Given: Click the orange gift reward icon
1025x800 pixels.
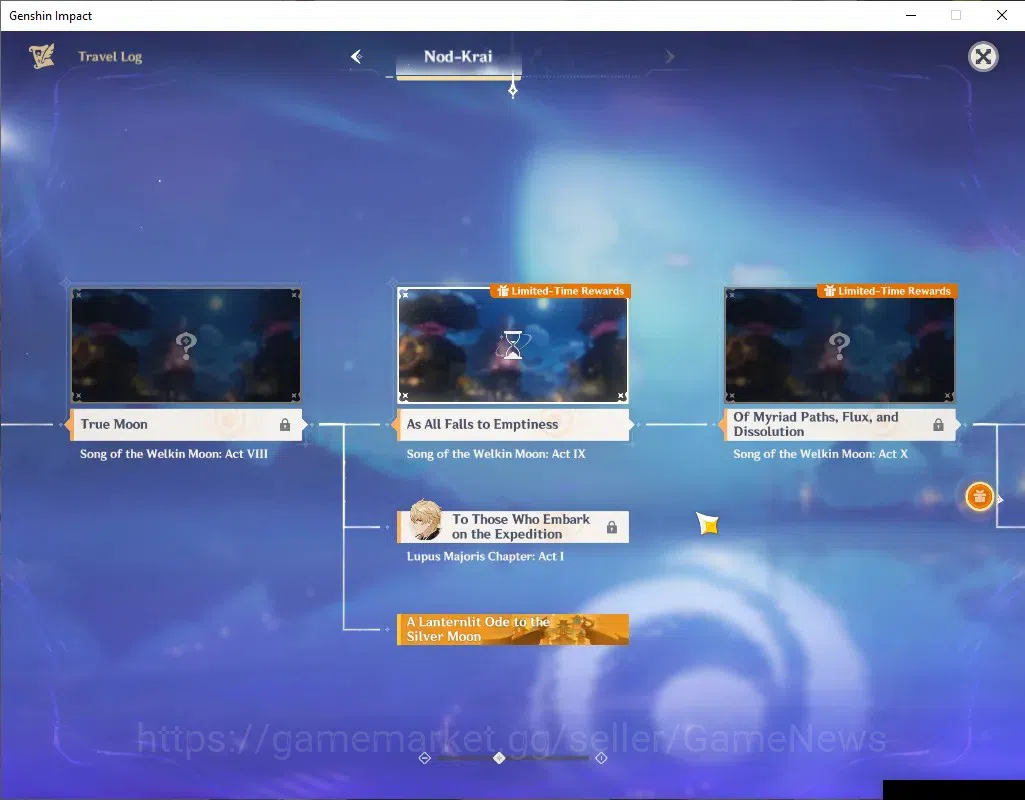Looking at the screenshot, I should (x=979, y=497).
